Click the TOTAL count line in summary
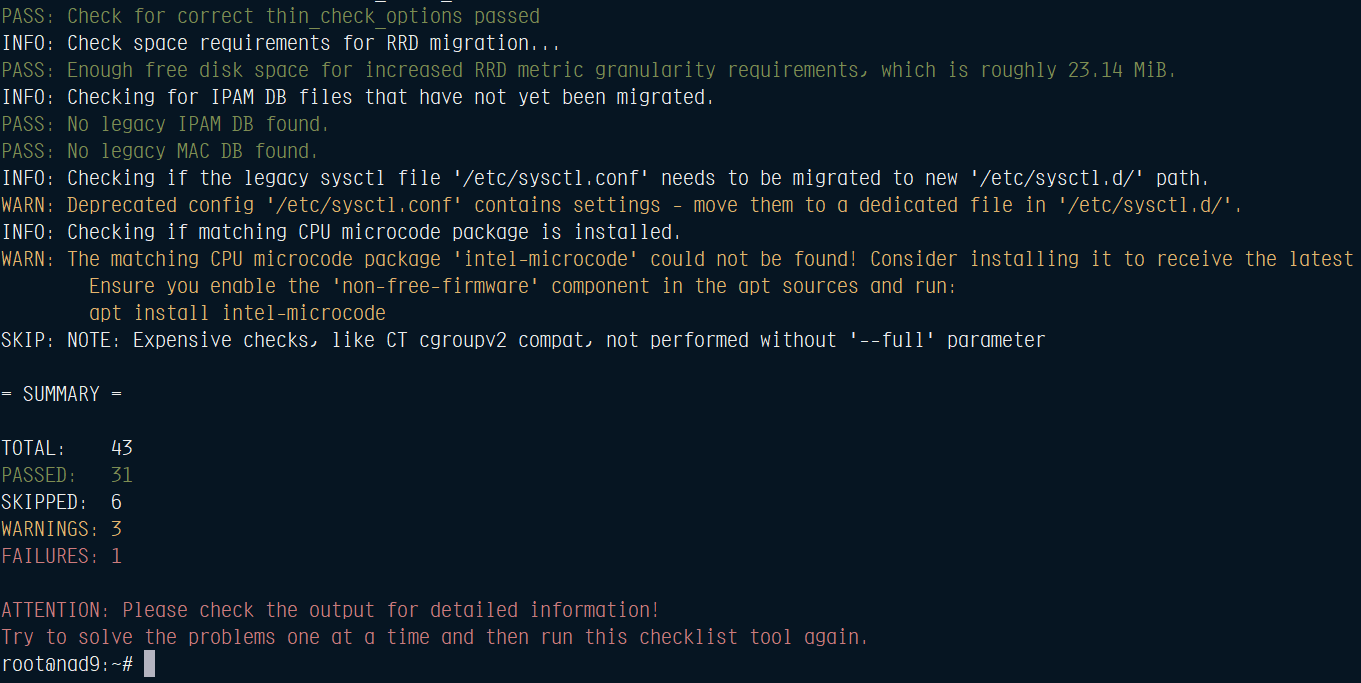 [66, 448]
